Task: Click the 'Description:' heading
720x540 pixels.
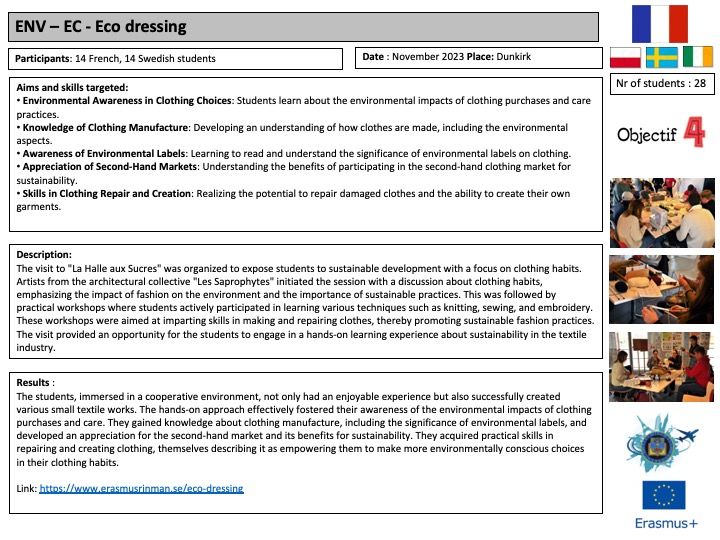Action: pyautogui.click(x=44, y=254)
